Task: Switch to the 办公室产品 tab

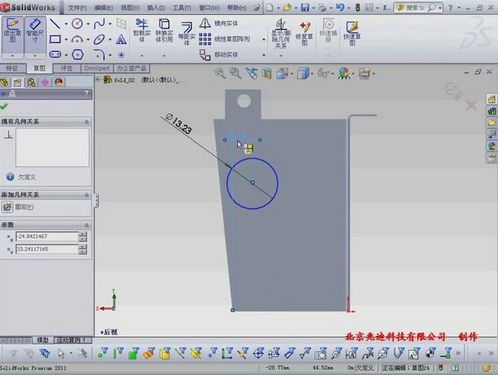Action: pos(131,68)
